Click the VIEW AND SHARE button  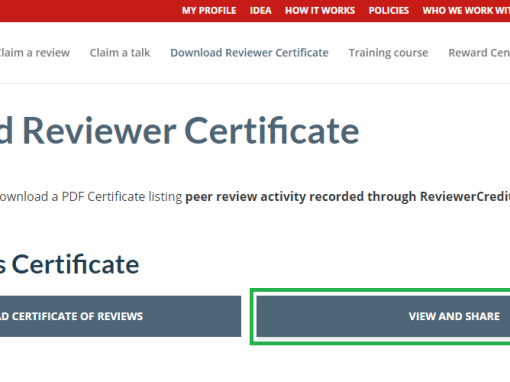pos(383,316)
